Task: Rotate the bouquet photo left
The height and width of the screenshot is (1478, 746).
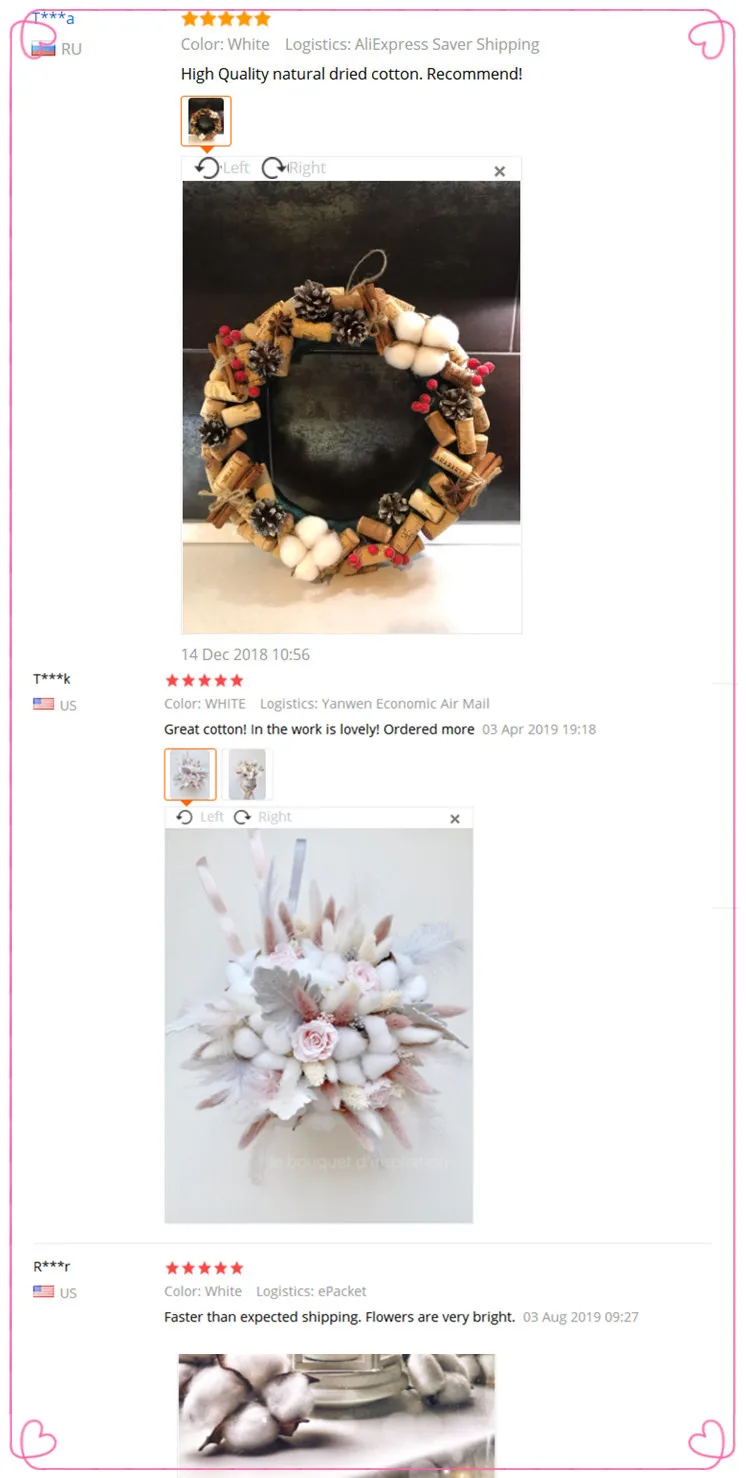Action: (x=200, y=817)
